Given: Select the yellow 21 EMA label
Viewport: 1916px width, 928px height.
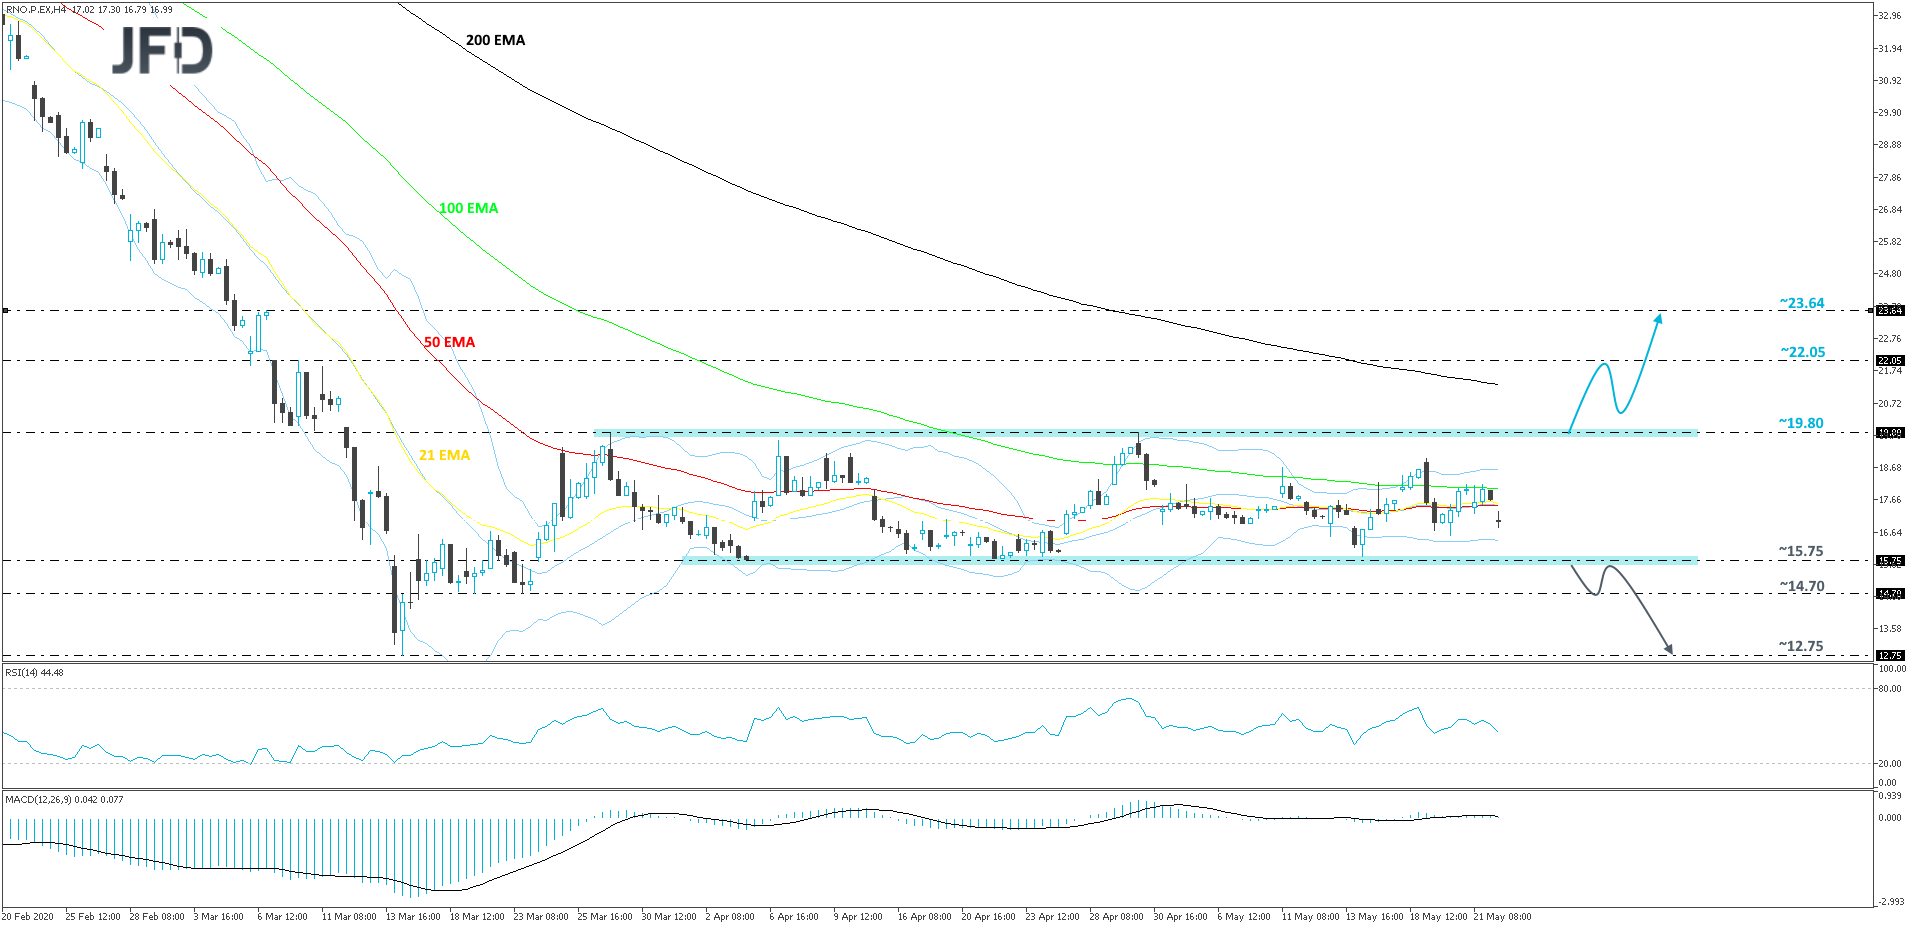Looking at the screenshot, I should coord(444,455).
